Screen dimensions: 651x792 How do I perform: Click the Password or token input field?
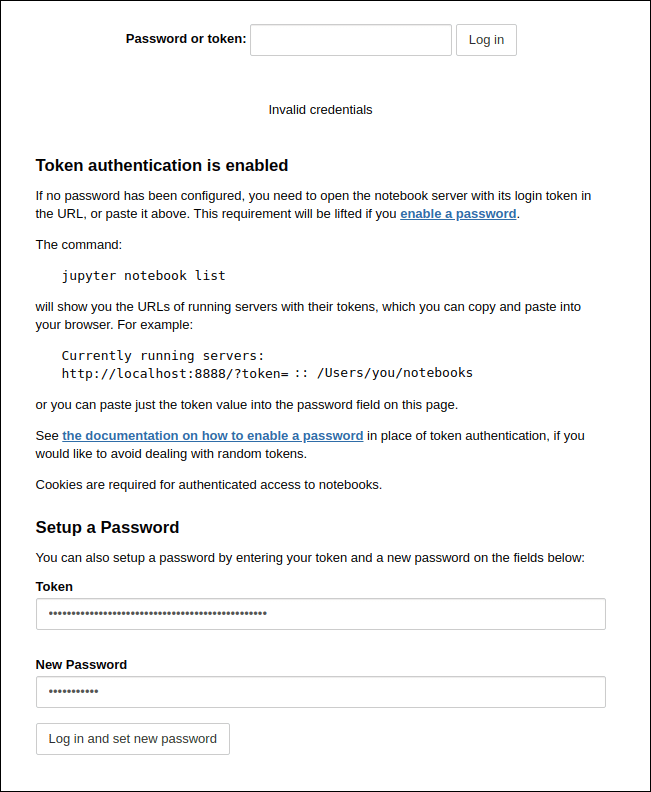click(x=350, y=40)
